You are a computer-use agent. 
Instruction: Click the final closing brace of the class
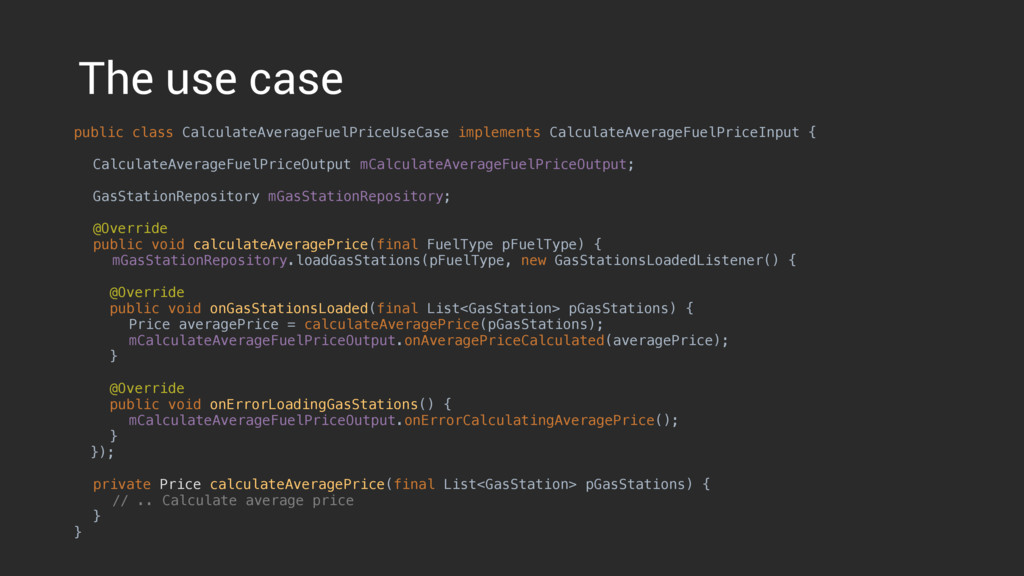click(x=78, y=532)
